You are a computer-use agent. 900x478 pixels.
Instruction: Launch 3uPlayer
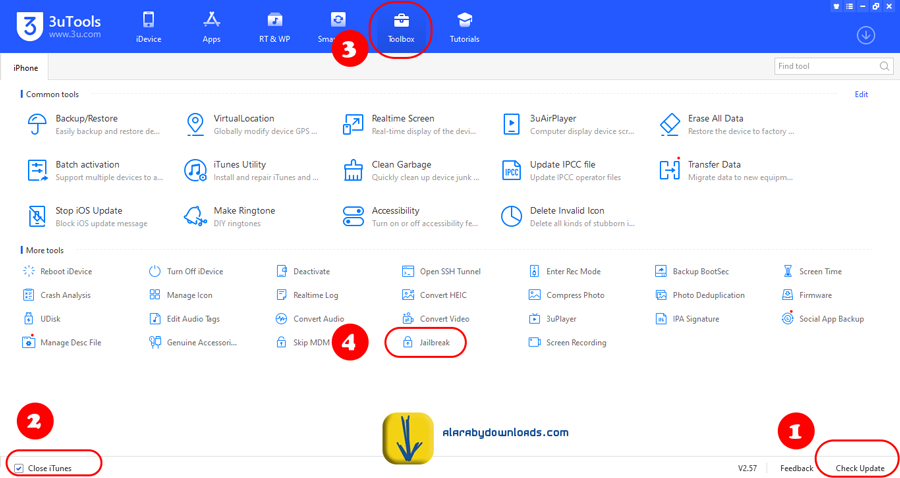(553, 318)
